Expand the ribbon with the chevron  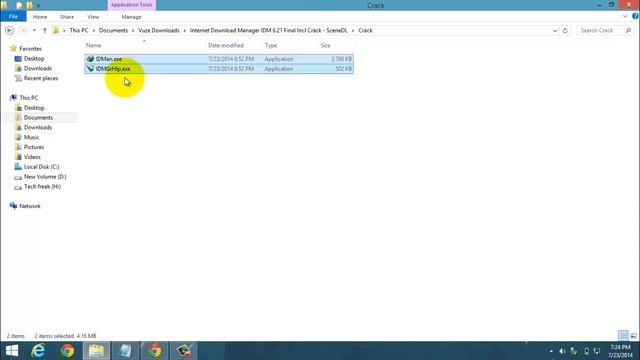(x=625, y=17)
